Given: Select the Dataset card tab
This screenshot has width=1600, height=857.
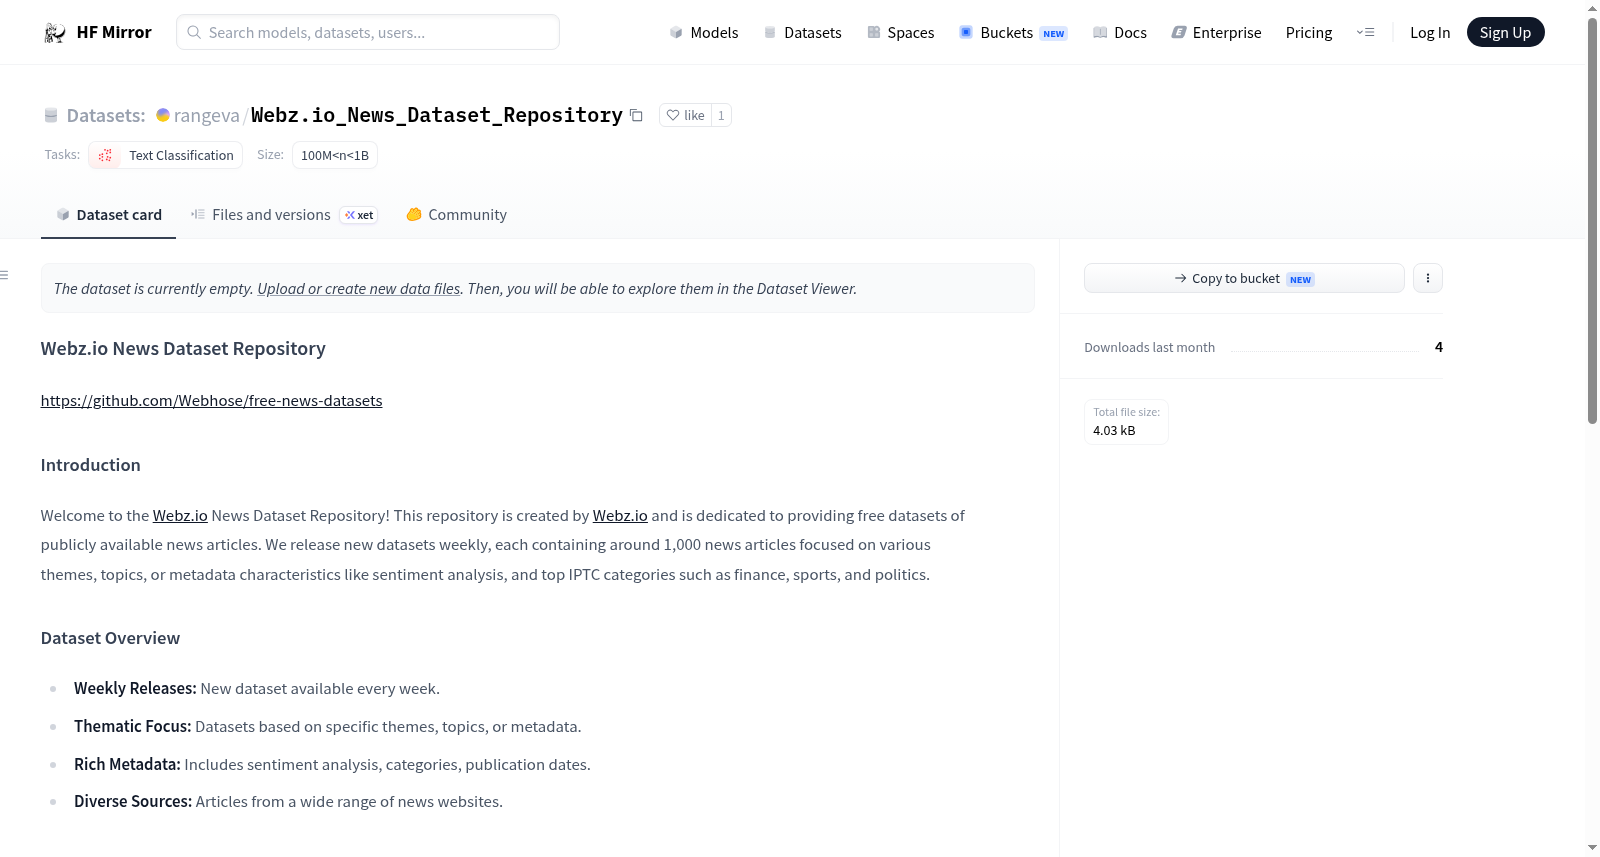Looking at the screenshot, I should point(108,215).
